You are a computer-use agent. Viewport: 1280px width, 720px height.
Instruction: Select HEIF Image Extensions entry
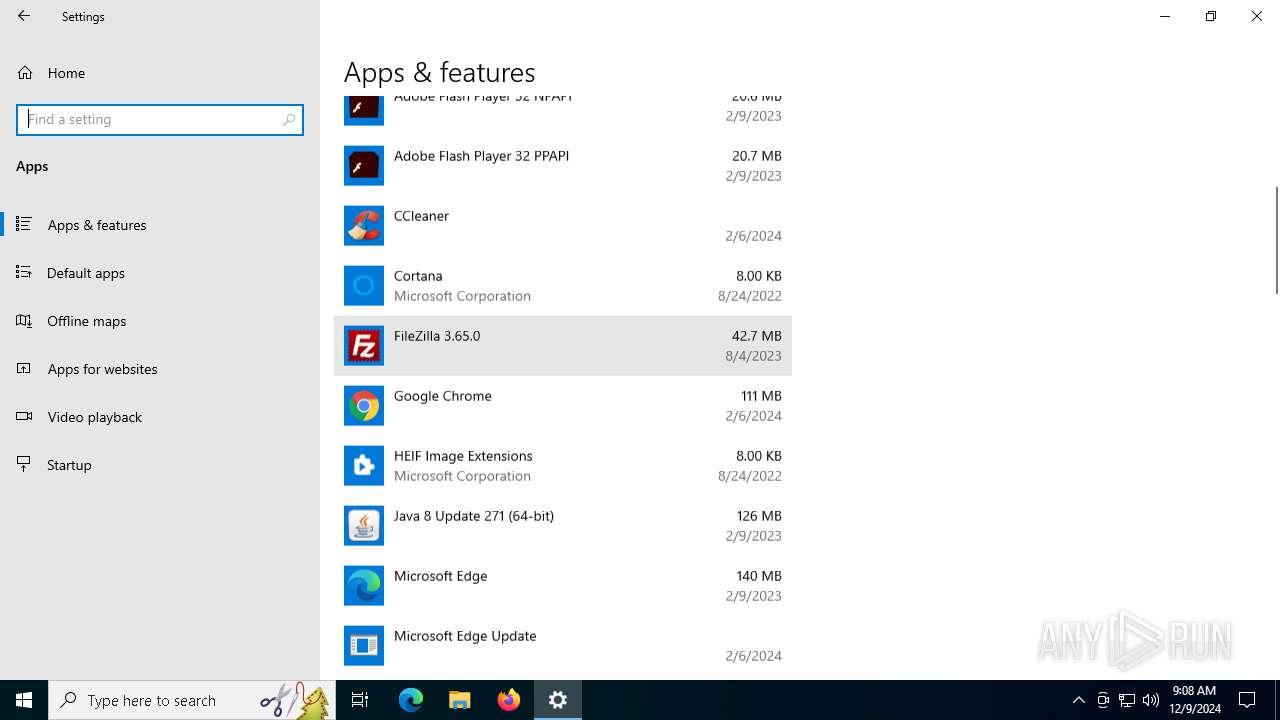coord(563,466)
